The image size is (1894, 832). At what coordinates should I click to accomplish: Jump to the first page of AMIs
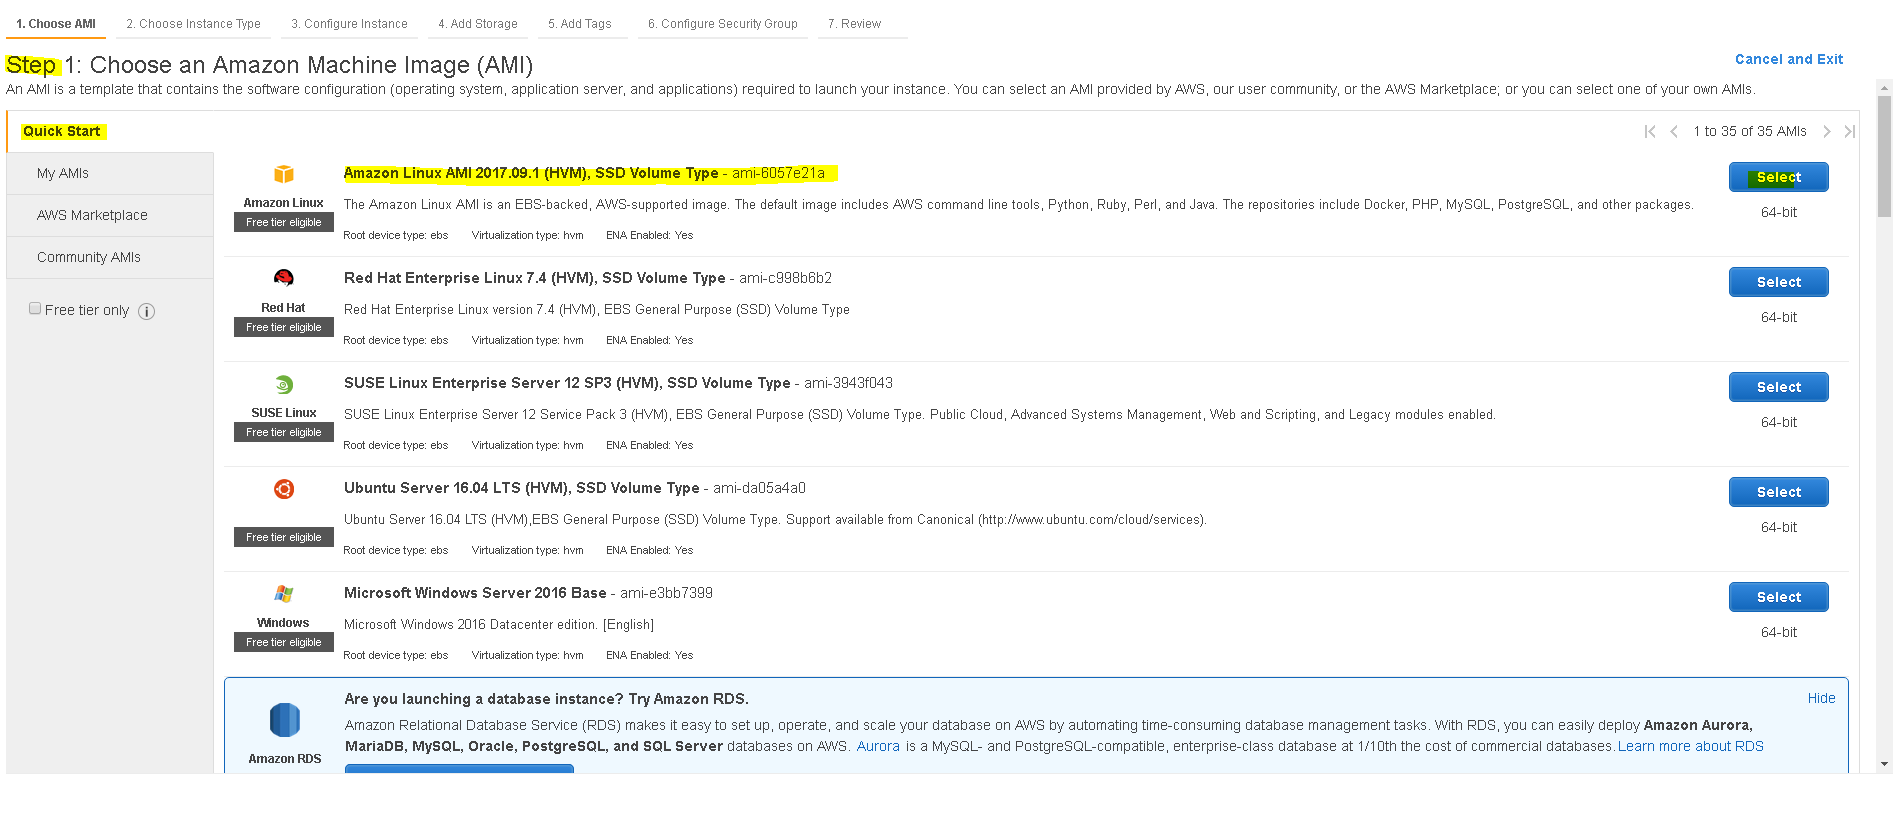coord(1650,131)
